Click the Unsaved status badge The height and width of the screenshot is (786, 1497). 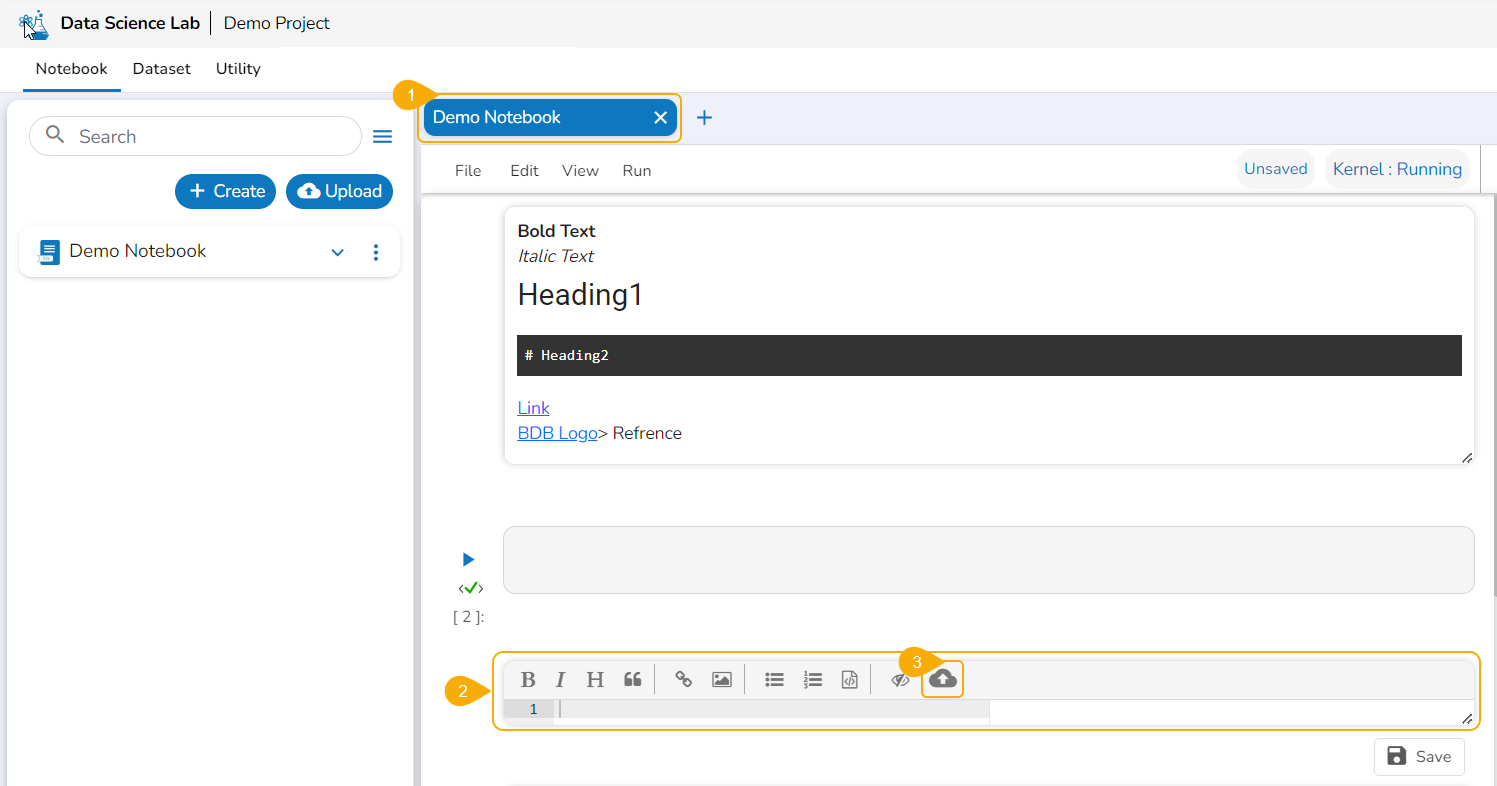pos(1275,169)
